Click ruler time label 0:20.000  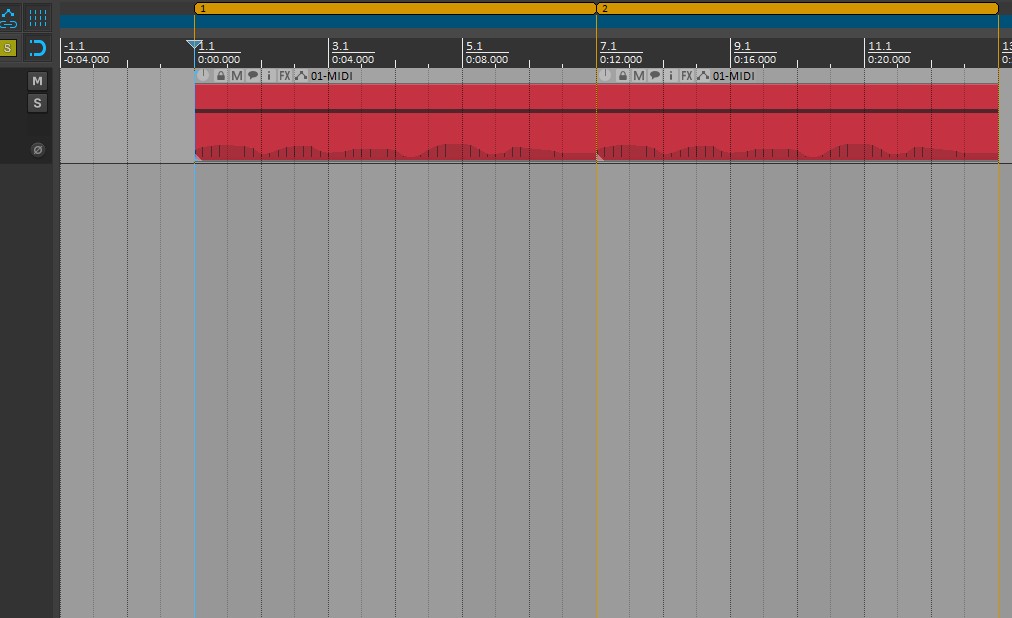pos(889,59)
